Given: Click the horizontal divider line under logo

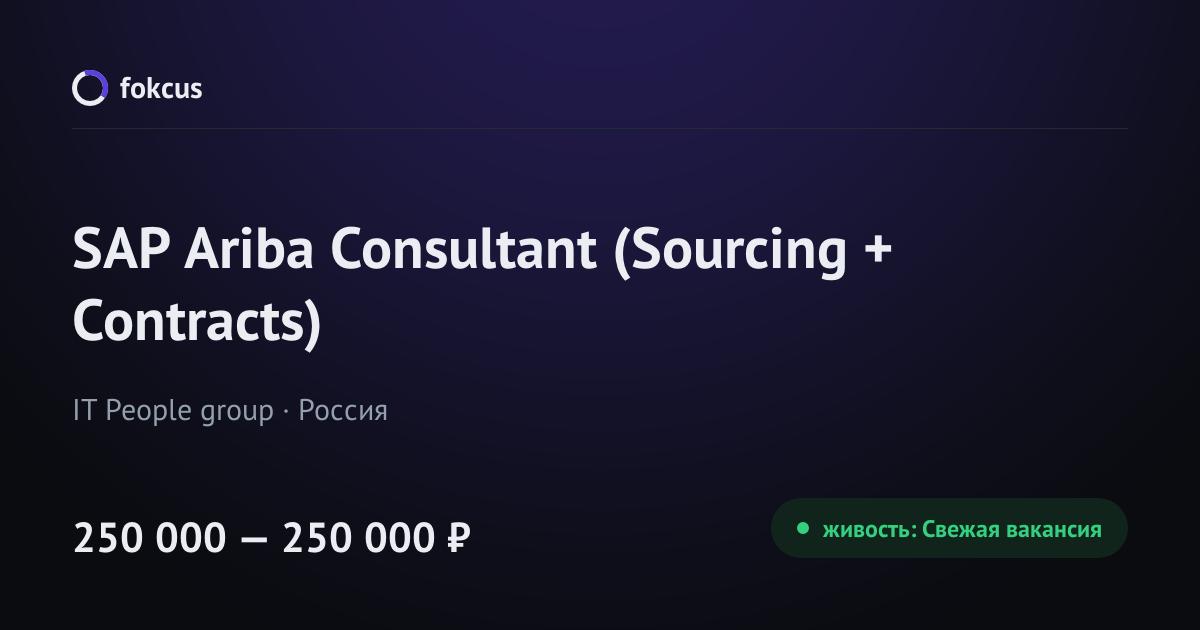Looking at the screenshot, I should [600, 129].
